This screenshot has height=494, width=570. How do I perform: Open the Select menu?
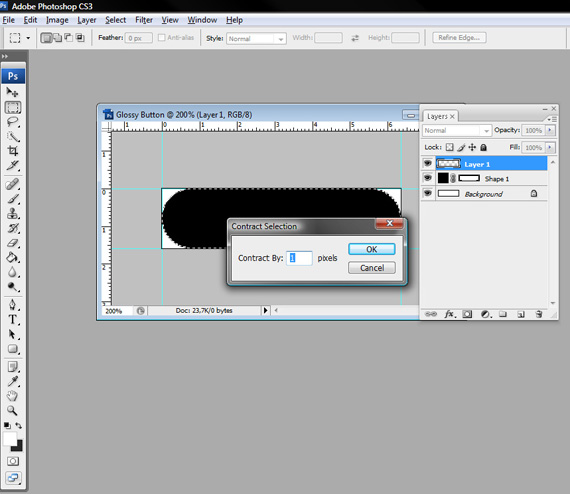pos(116,20)
